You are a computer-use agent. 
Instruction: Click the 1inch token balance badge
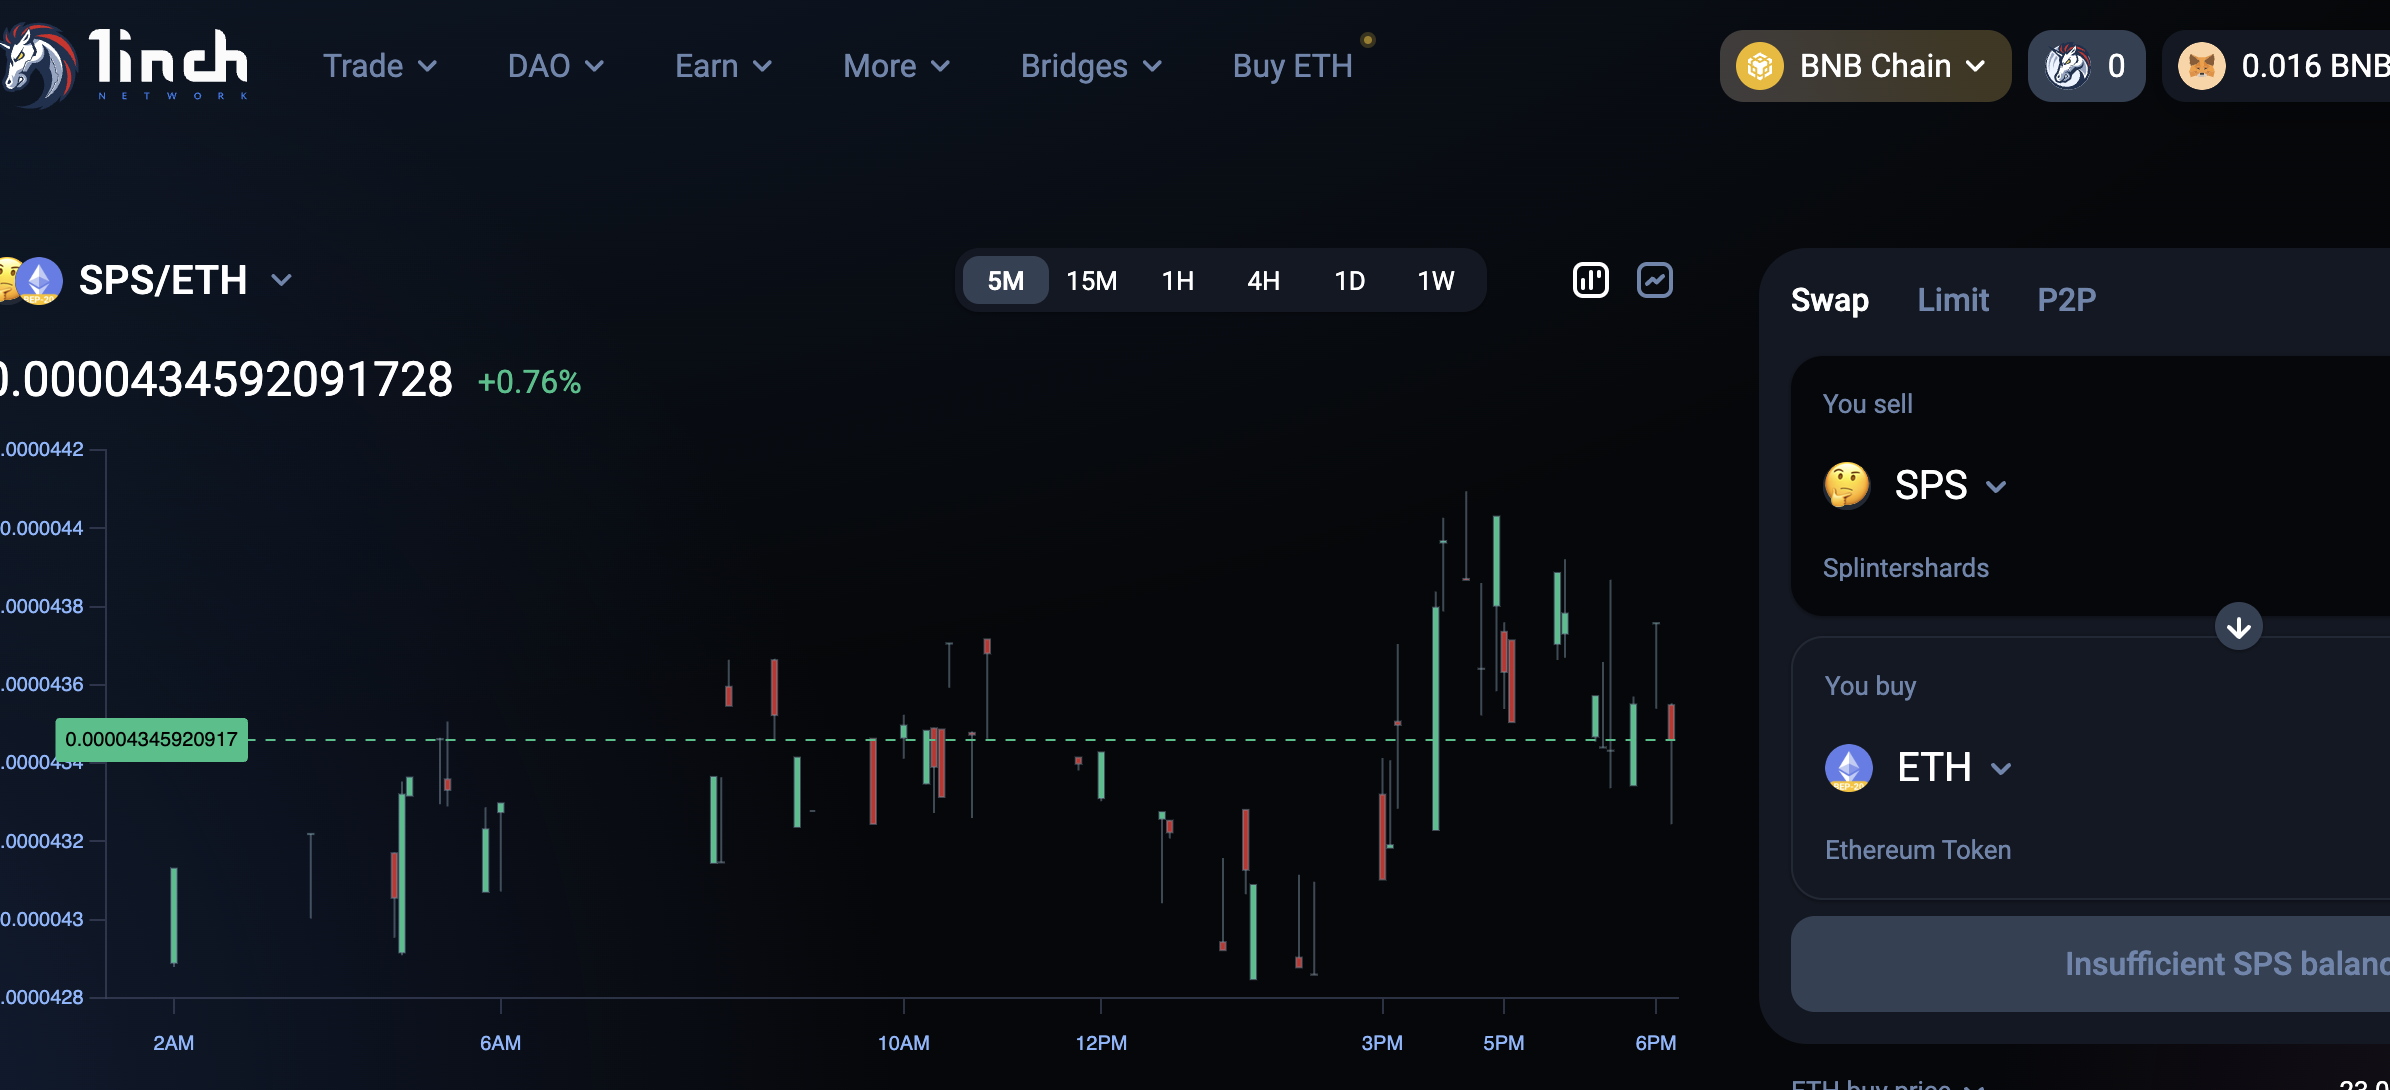[2086, 66]
